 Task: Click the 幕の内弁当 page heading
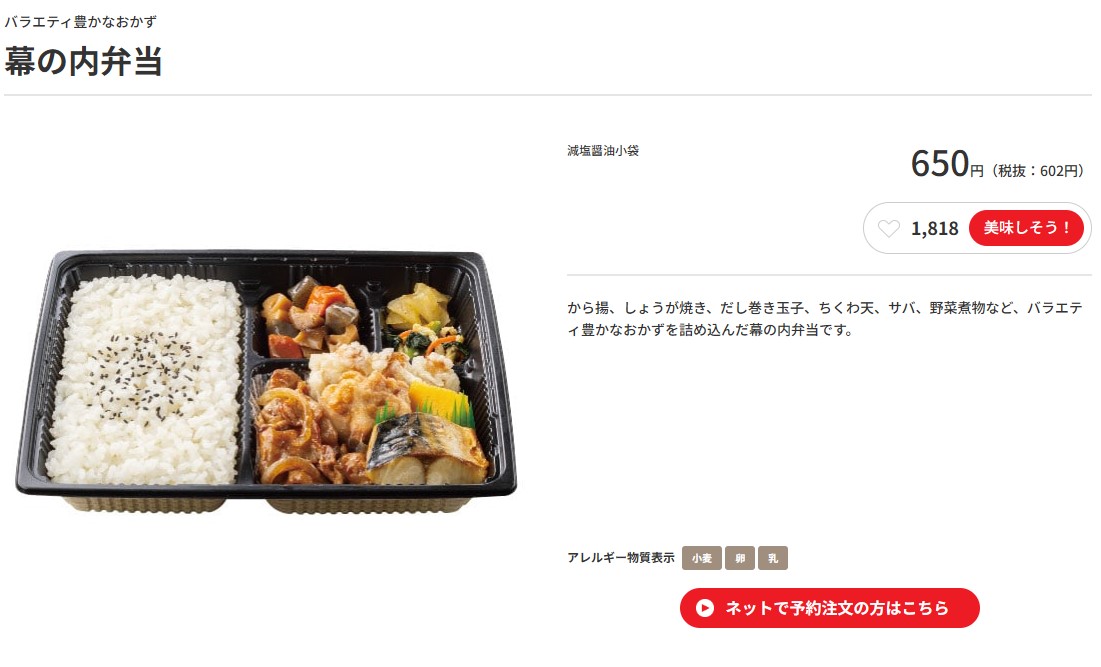point(84,61)
